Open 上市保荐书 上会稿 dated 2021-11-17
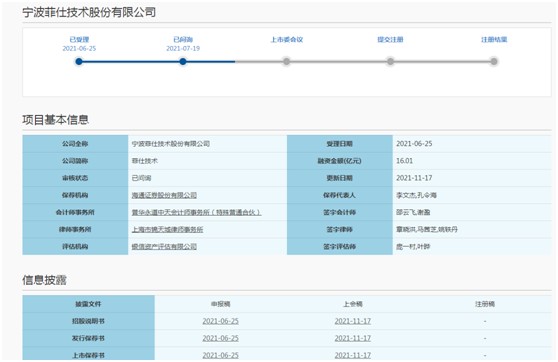The width and height of the screenshot is (558, 362). pyautogui.click(x=353, y=355)
